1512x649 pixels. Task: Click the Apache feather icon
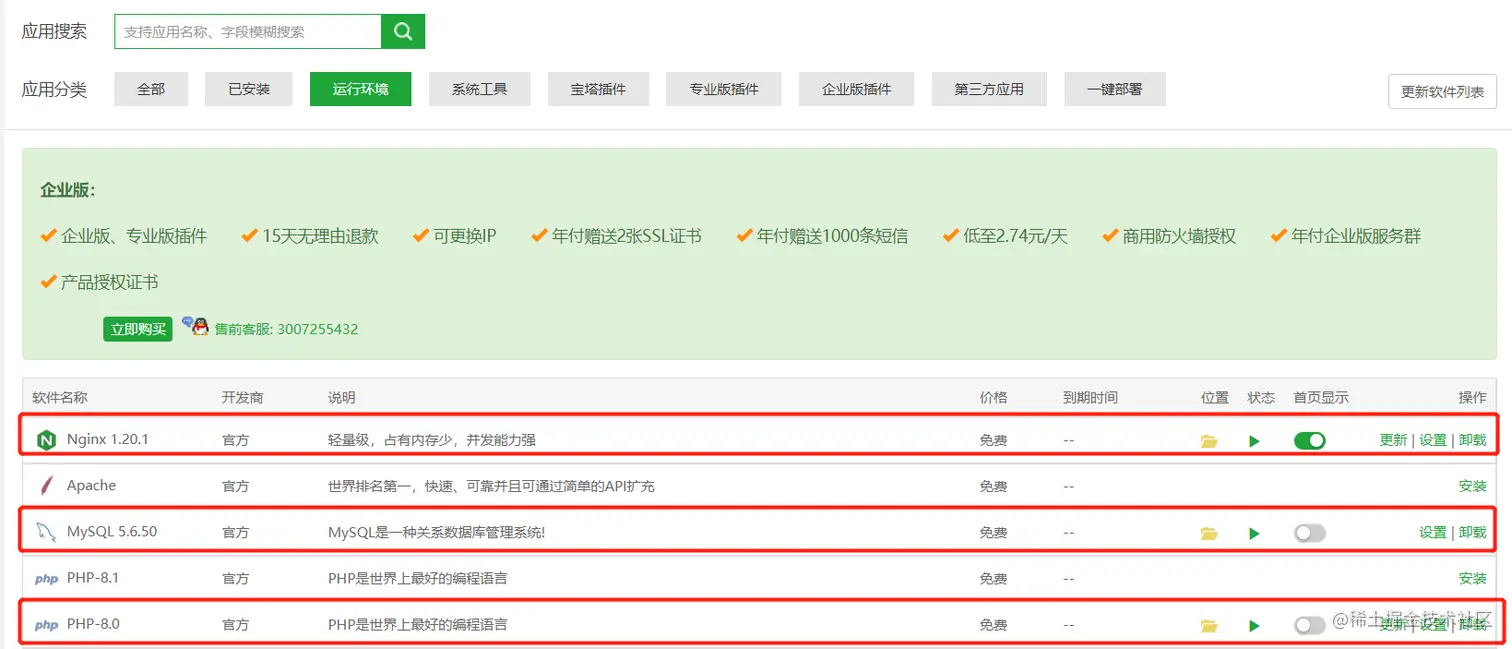tap(46, 486)
